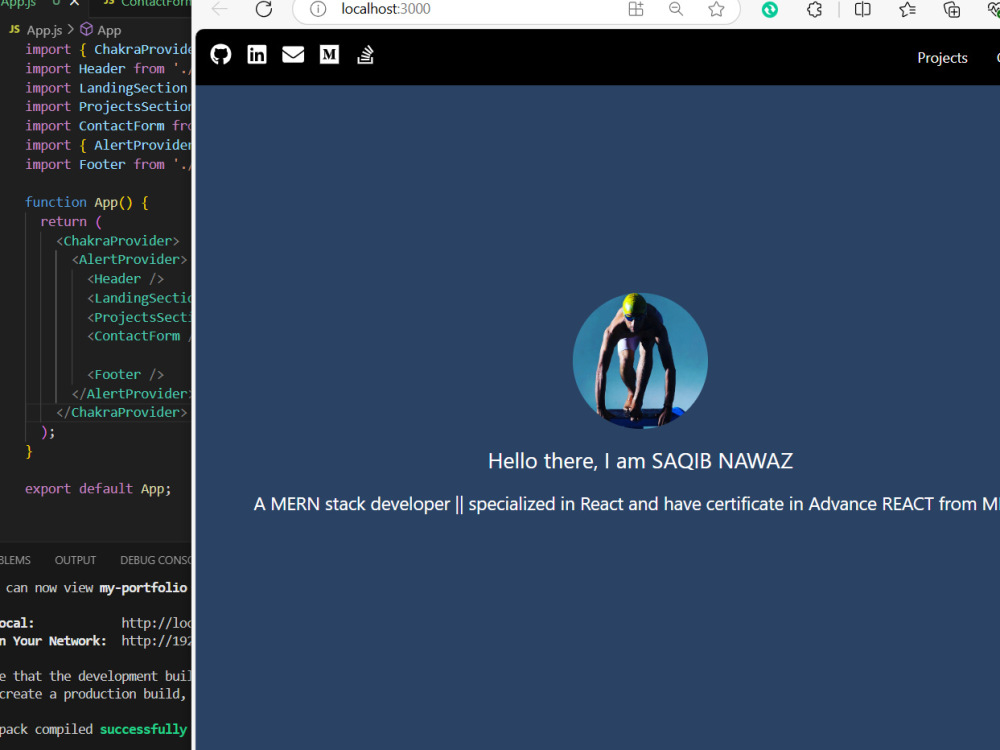1000x750 pixels.
Task: Click the '<Footer />' code line
Action: (126, 375)
